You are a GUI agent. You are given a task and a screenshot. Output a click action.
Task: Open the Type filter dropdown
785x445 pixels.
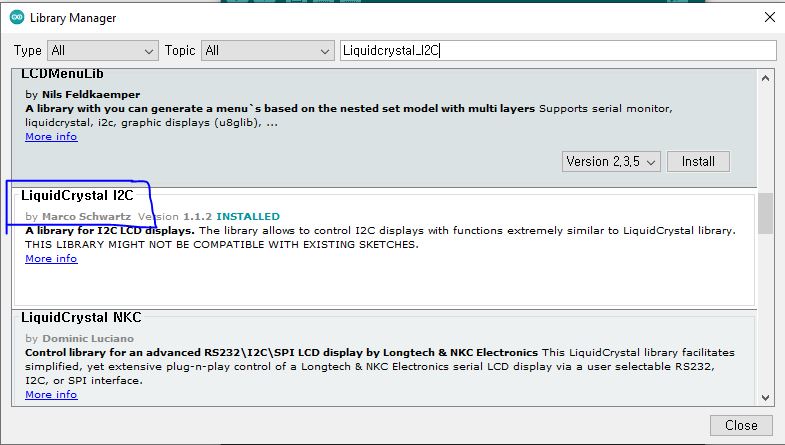[103, 51]
